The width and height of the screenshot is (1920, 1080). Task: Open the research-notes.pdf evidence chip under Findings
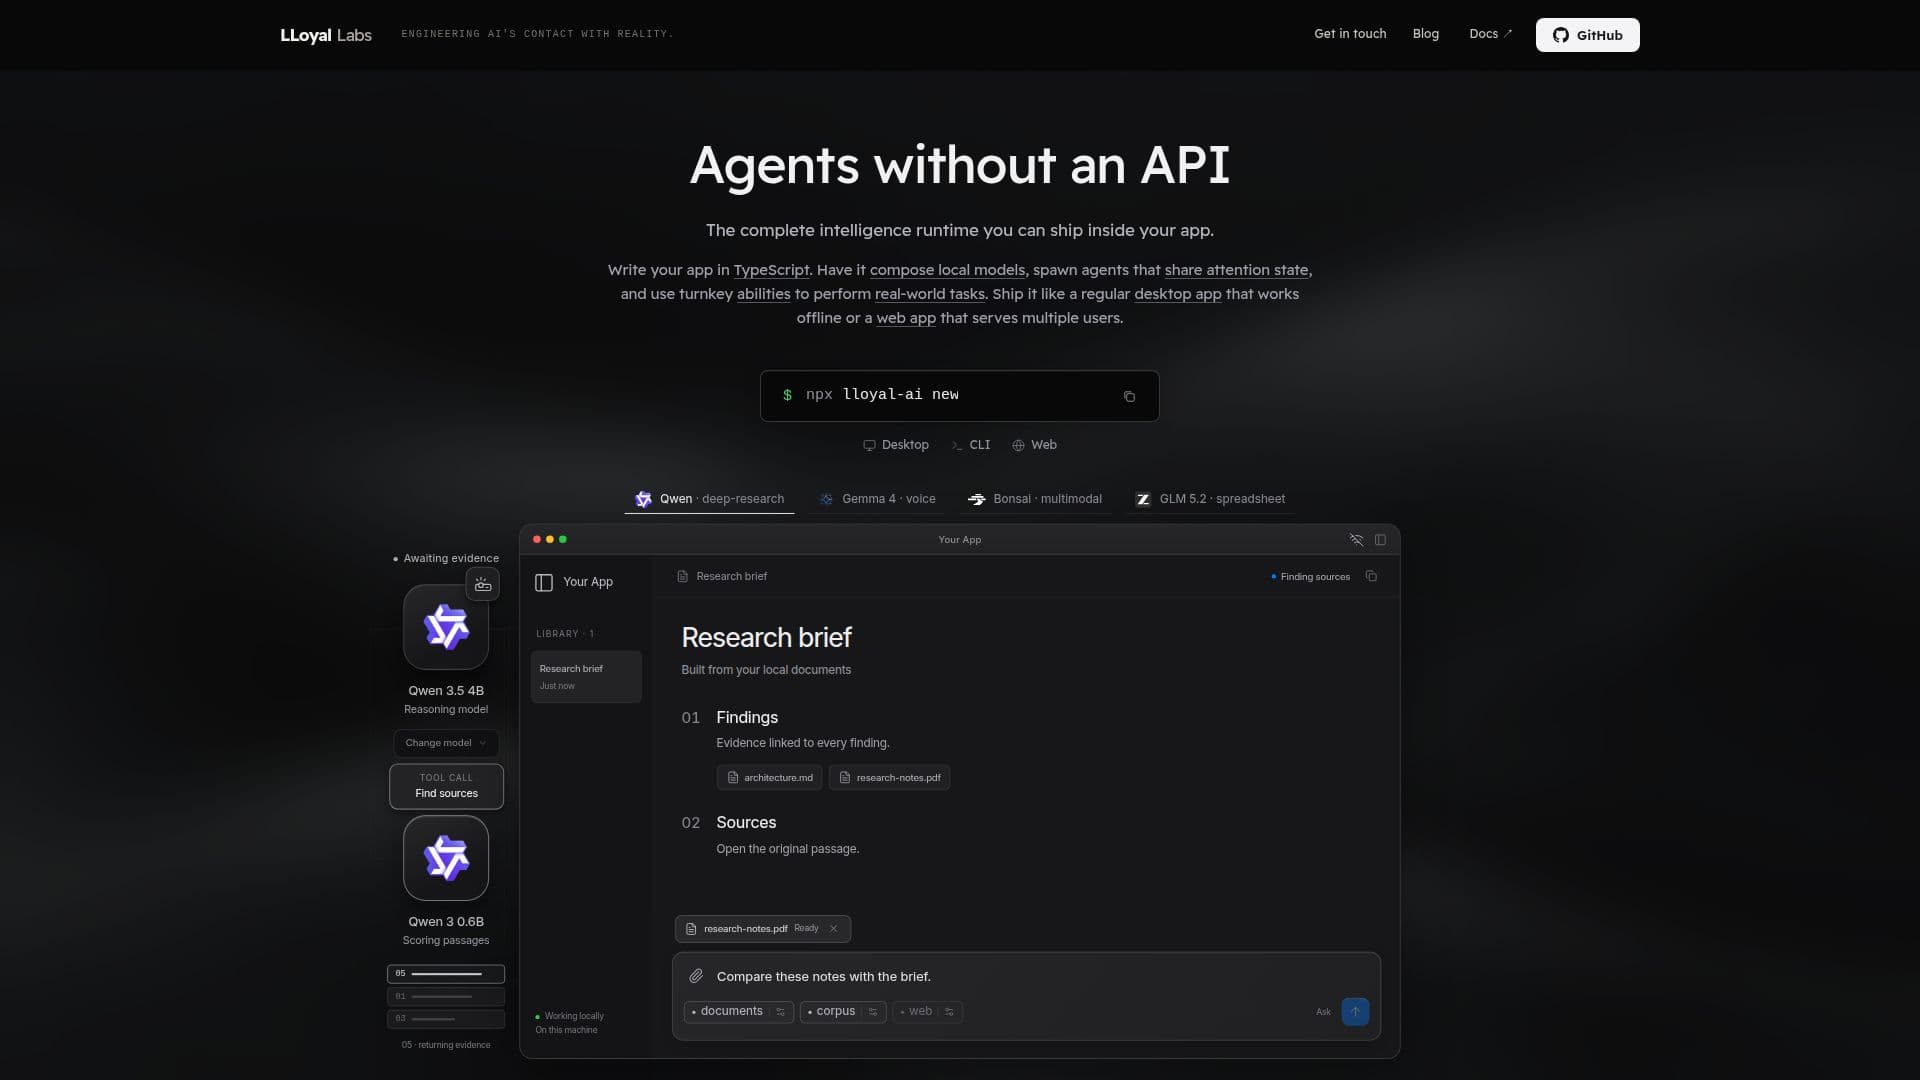(x=889, y=778)
